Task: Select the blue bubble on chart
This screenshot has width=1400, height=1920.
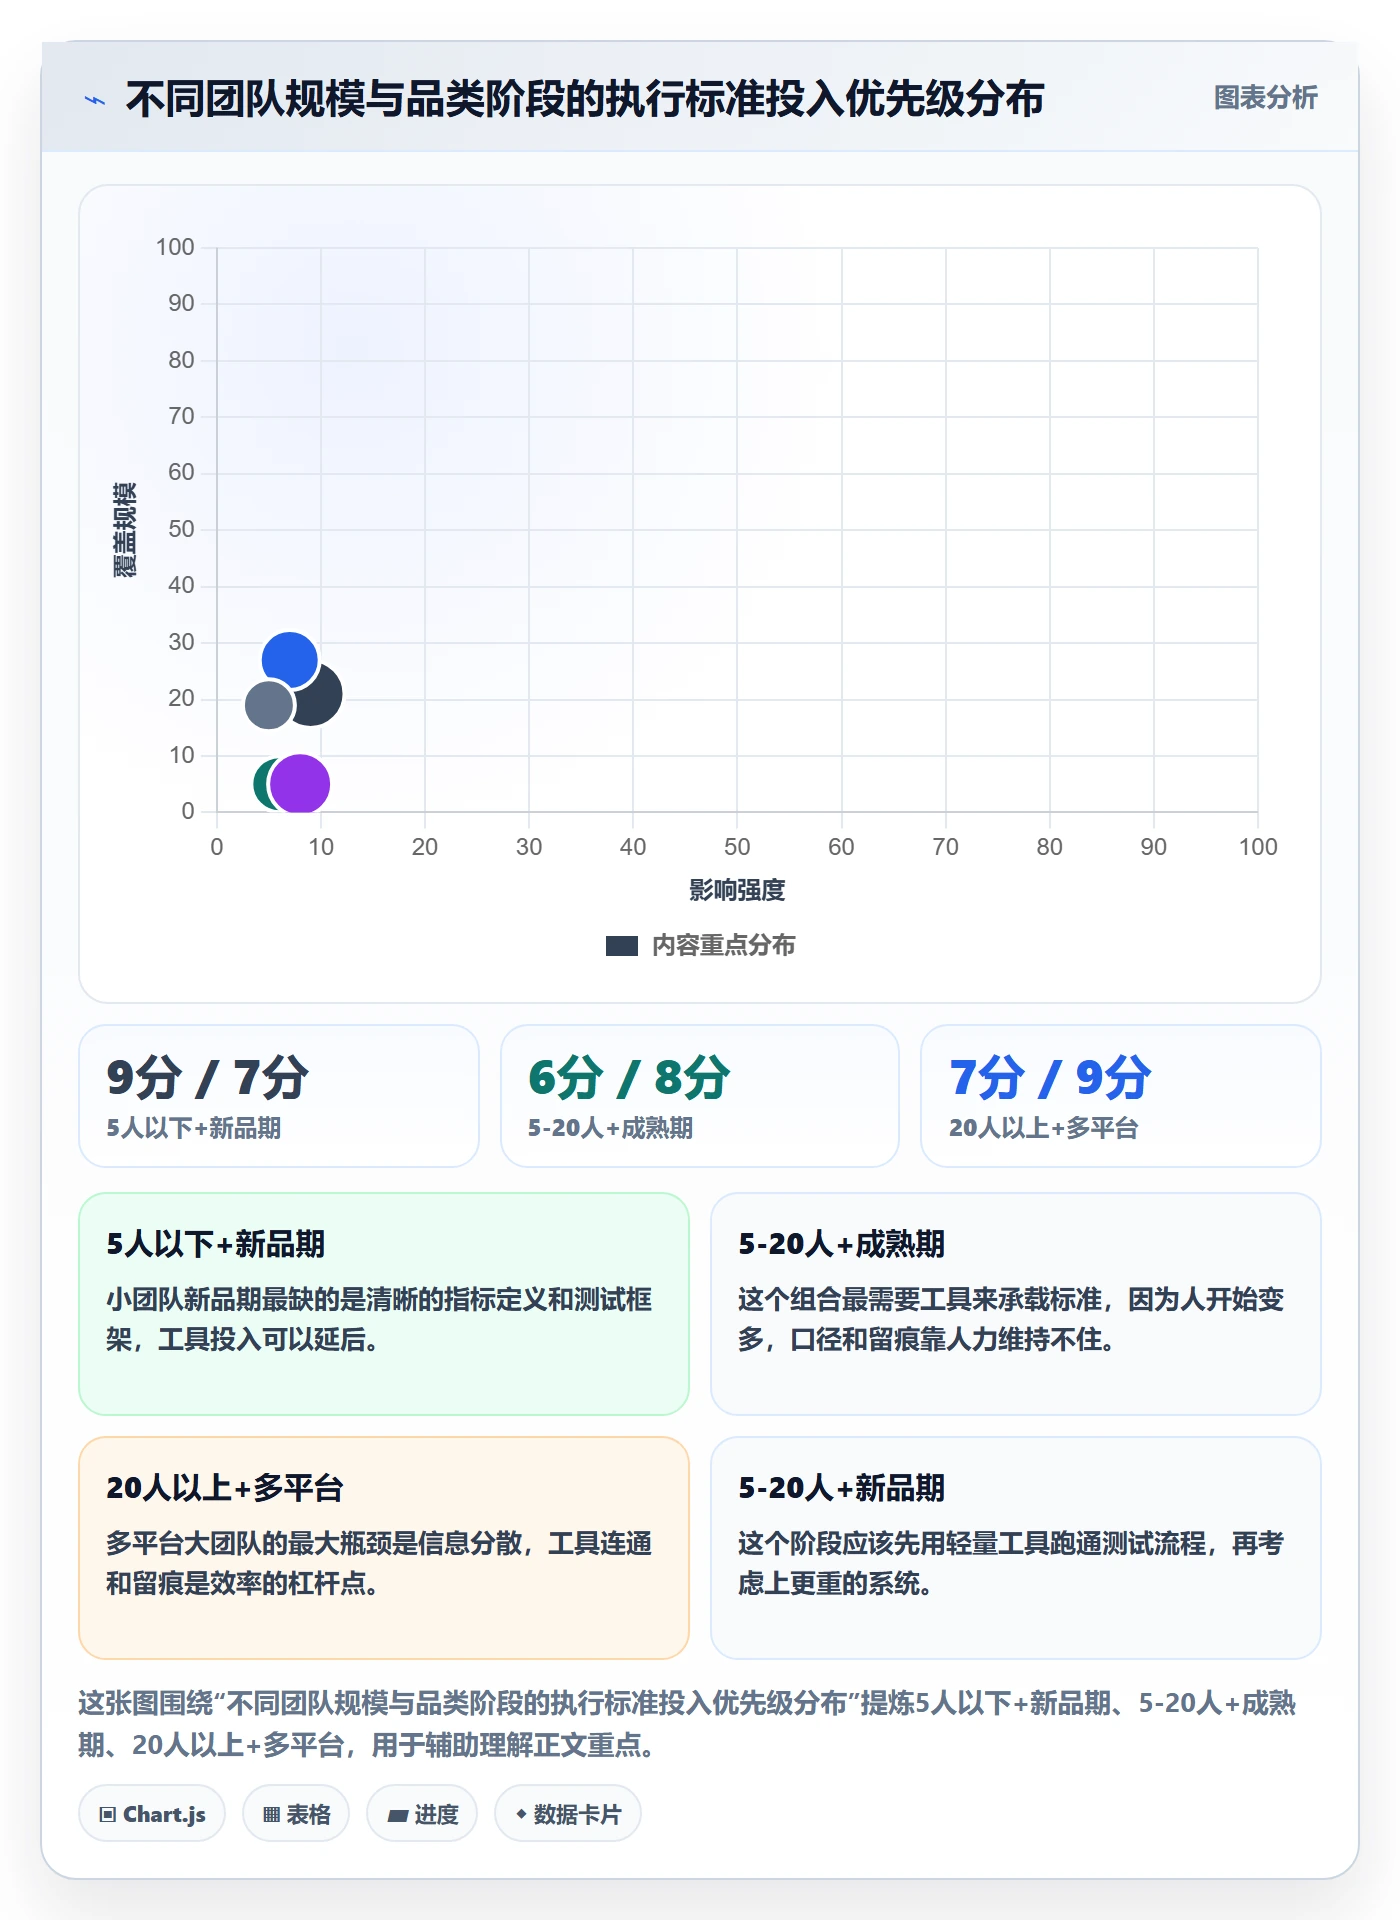Action: [289, 659]
